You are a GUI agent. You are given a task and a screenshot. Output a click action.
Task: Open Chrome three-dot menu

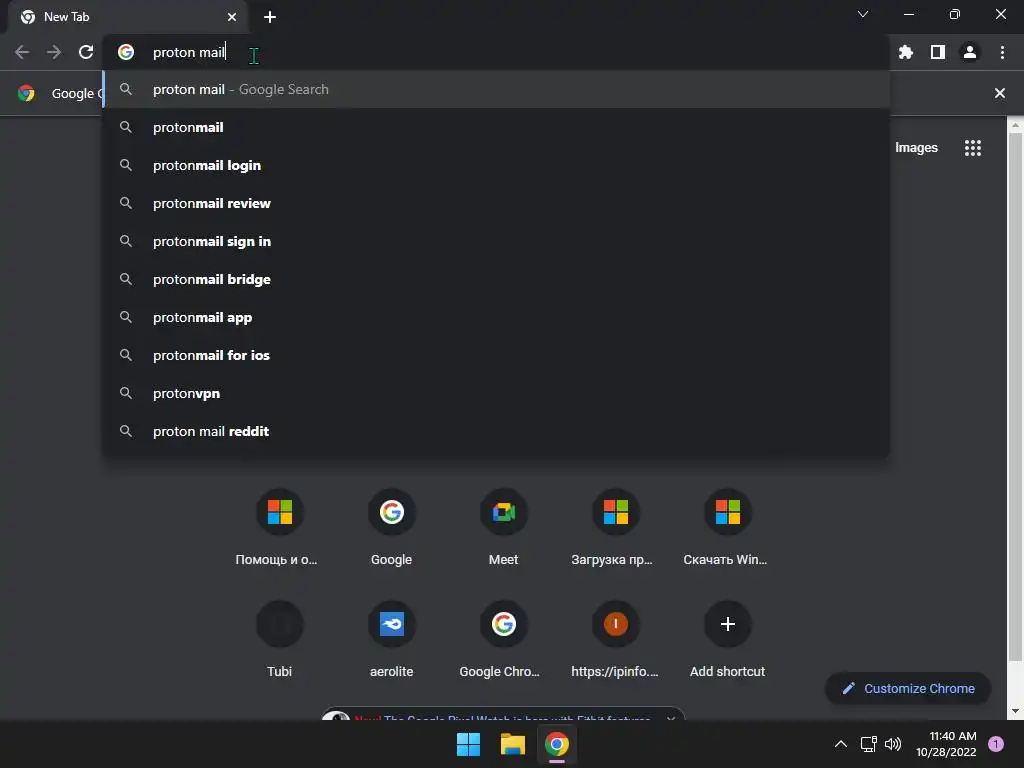click(x=1002, y=52)
